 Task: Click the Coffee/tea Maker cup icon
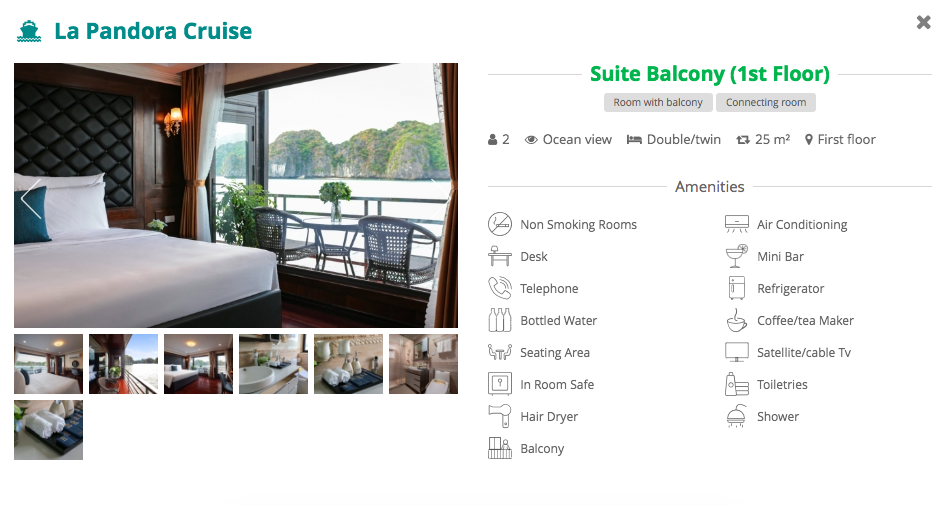point(736,321)
